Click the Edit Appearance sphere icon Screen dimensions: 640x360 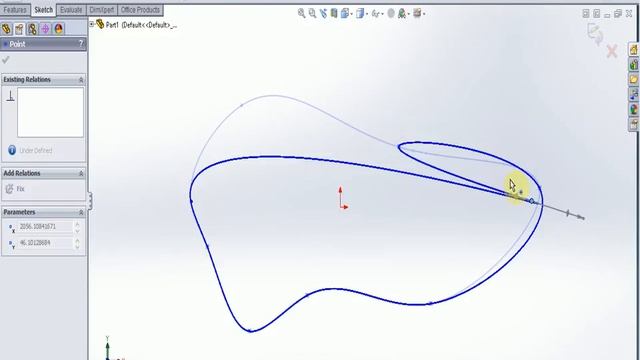point(391,13)
